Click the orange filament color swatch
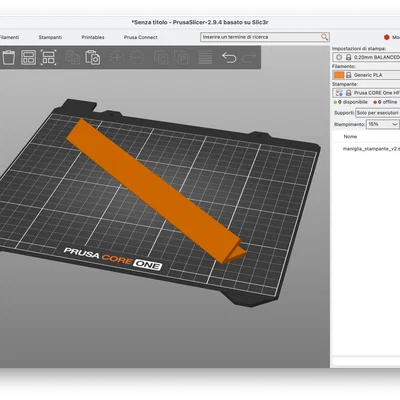This screenshot has width=400, height=400. pos(339,75)
